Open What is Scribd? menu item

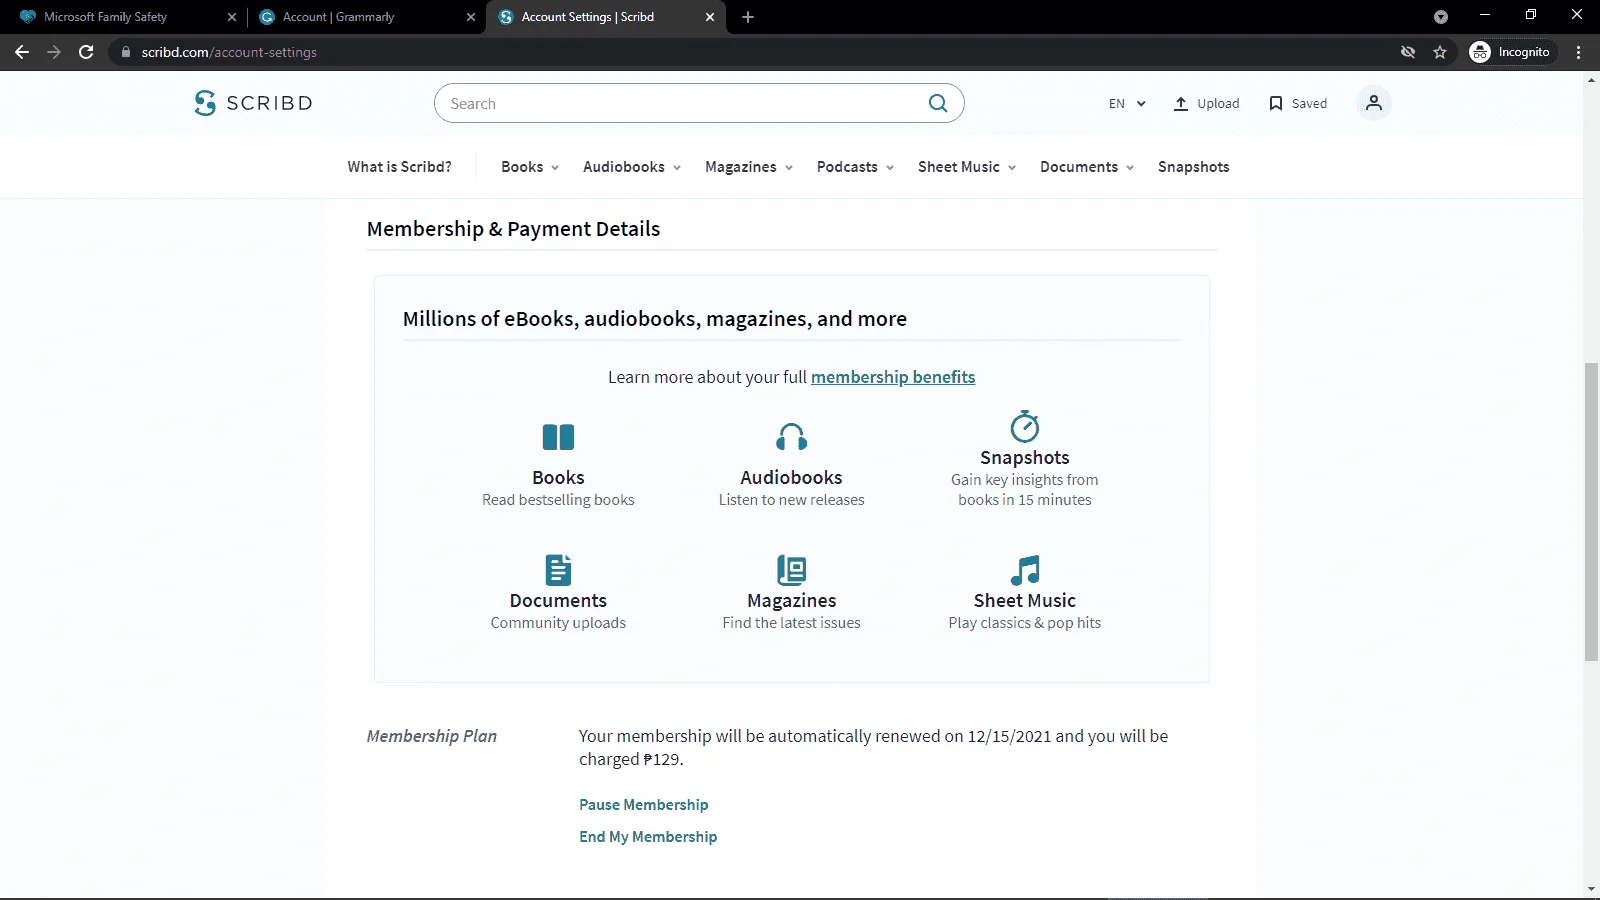point(399,167)
